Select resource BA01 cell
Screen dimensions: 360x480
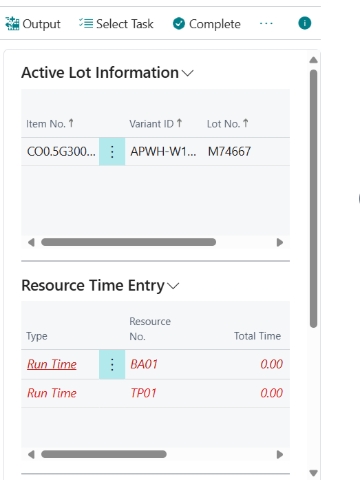pos(144,364)
